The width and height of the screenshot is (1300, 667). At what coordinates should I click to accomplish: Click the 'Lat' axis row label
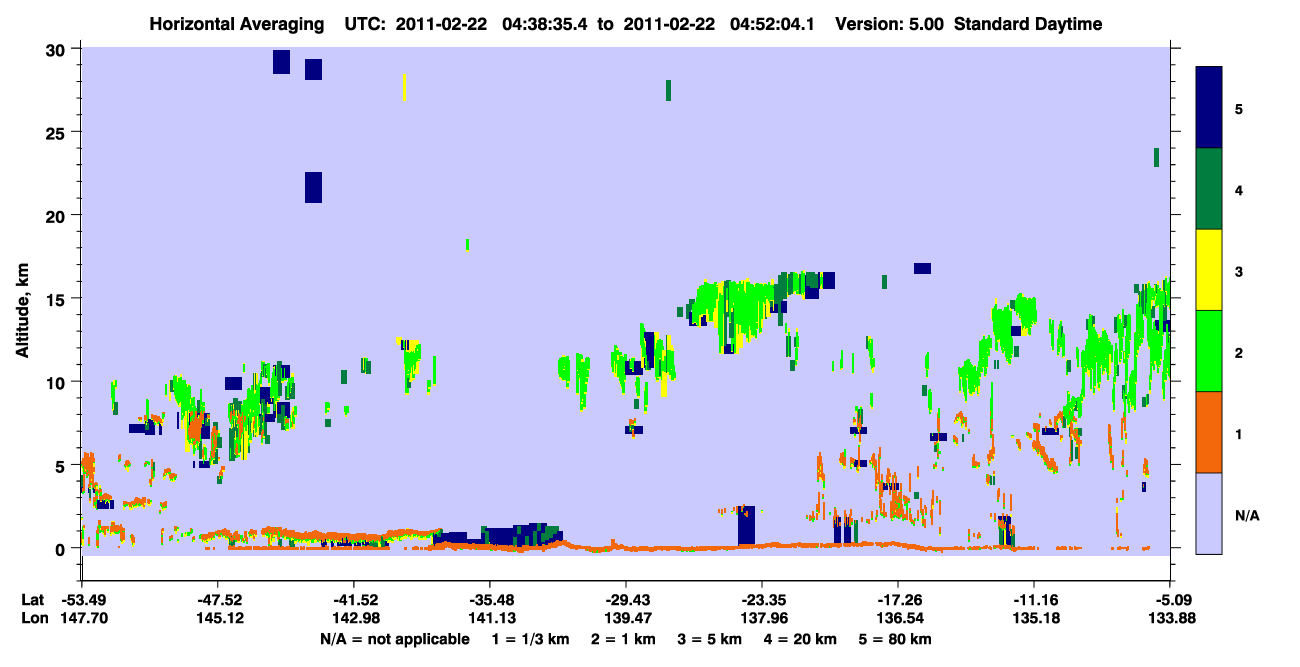pos(32,600)
